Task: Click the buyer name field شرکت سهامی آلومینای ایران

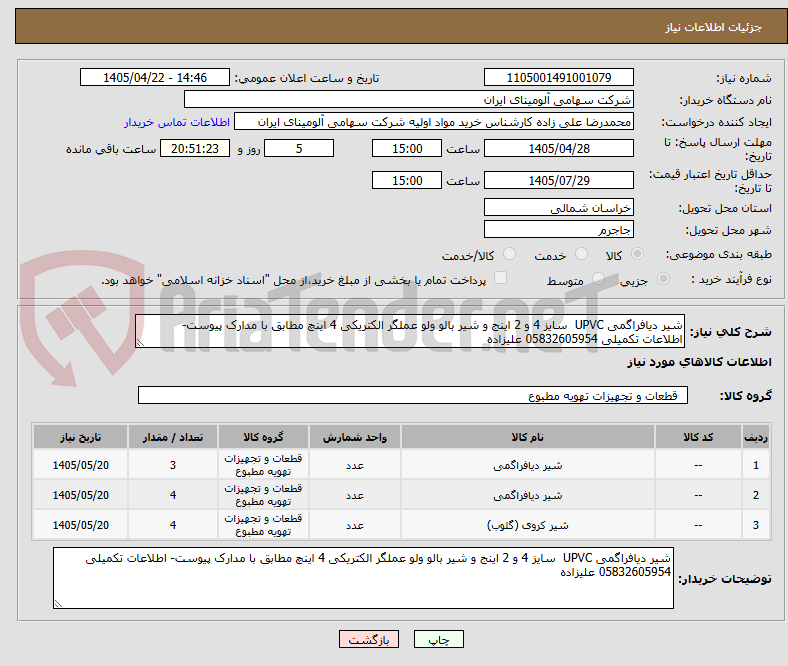Action: (x=409, y=100)
